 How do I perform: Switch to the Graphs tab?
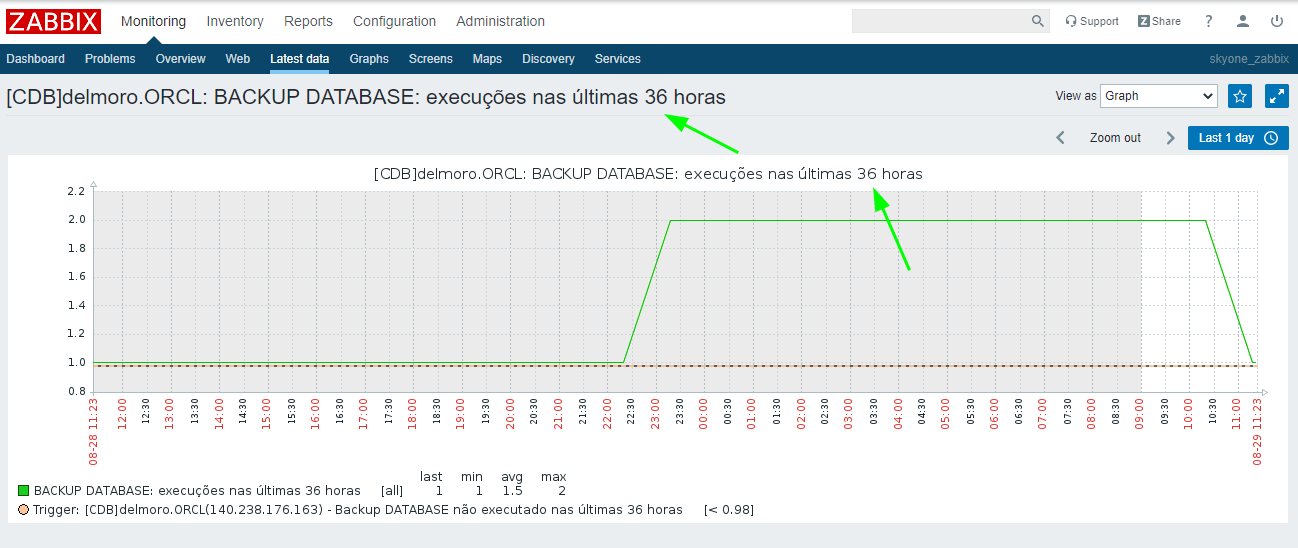coord(369,59)
